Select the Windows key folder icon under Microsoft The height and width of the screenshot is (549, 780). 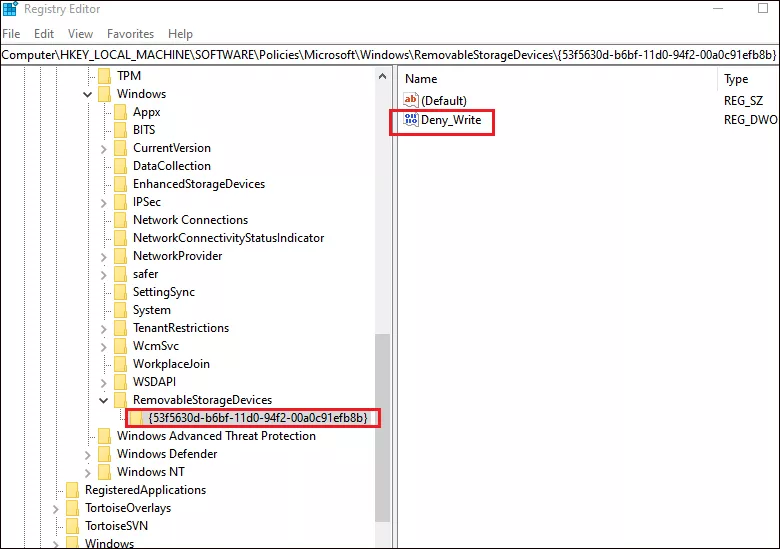104,94
